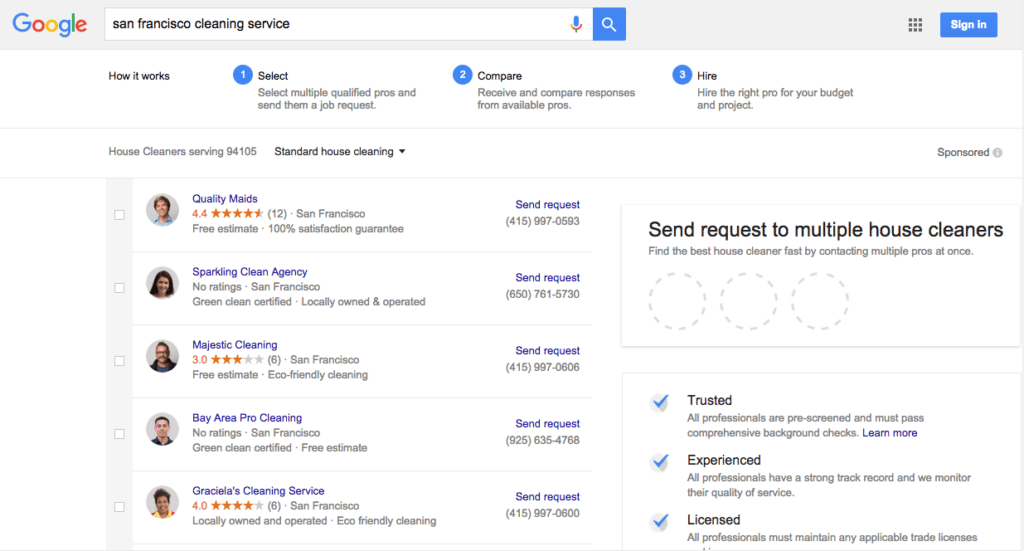Click the third empty pro placeholder circle
Image resolution: width=1024 pixels, height=551 pixels.
click(820, 301)
